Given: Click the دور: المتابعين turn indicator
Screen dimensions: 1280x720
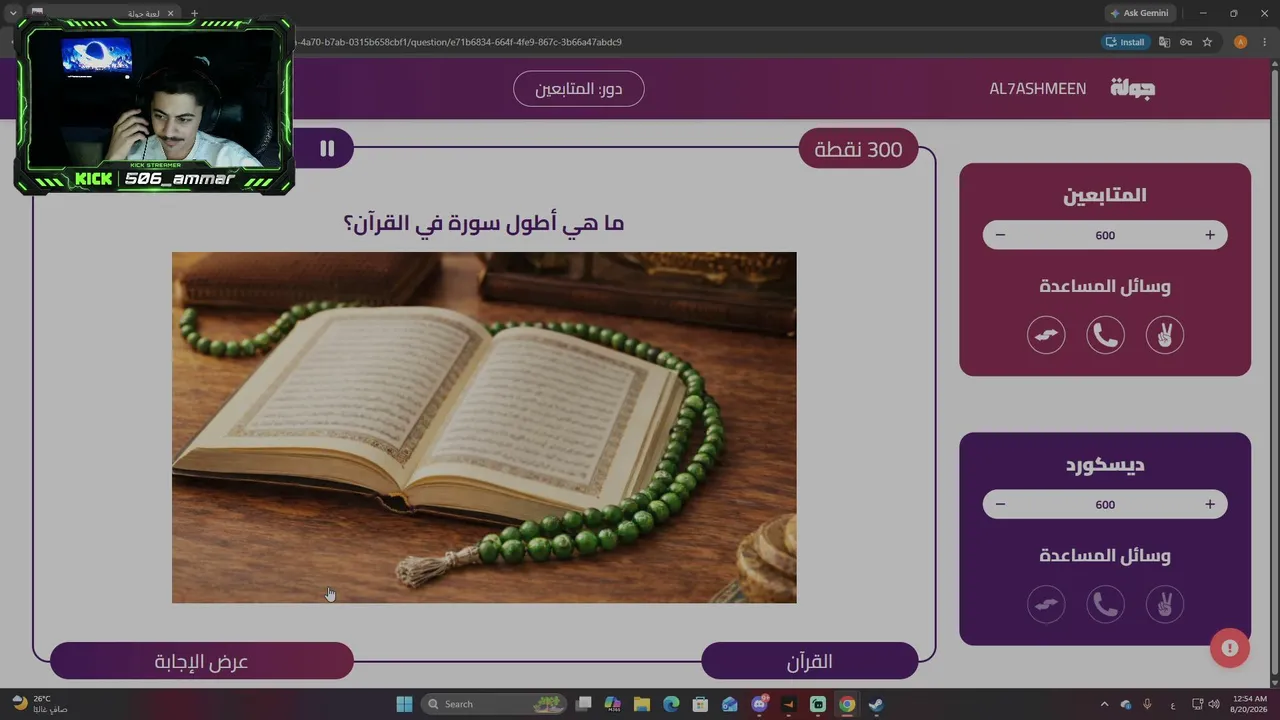Looking at the screenshot, I should [x=579, y=89].
